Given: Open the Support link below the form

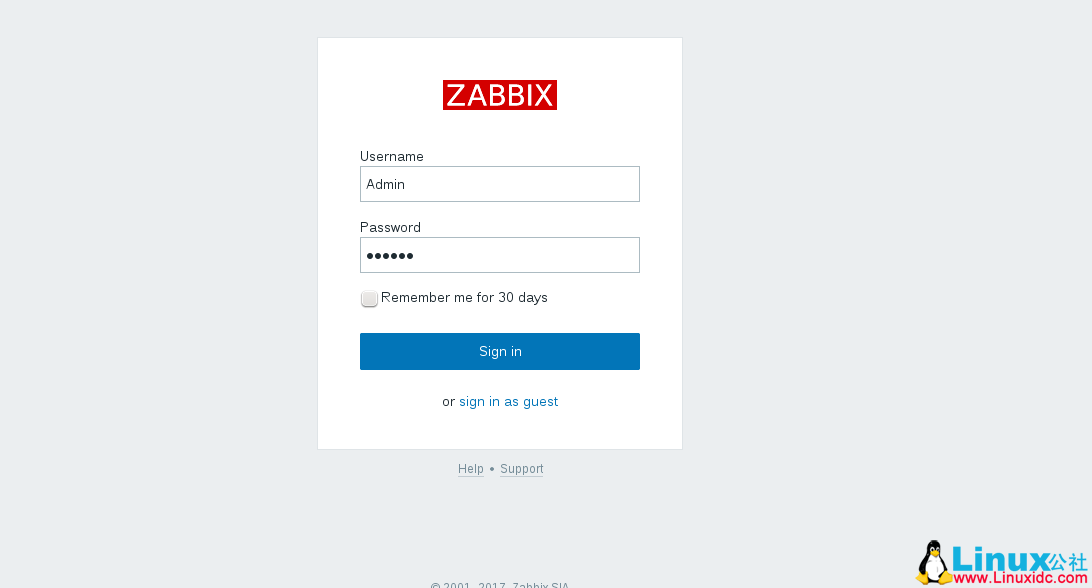Looking at the screenshot, I should [x=521, y=469].
